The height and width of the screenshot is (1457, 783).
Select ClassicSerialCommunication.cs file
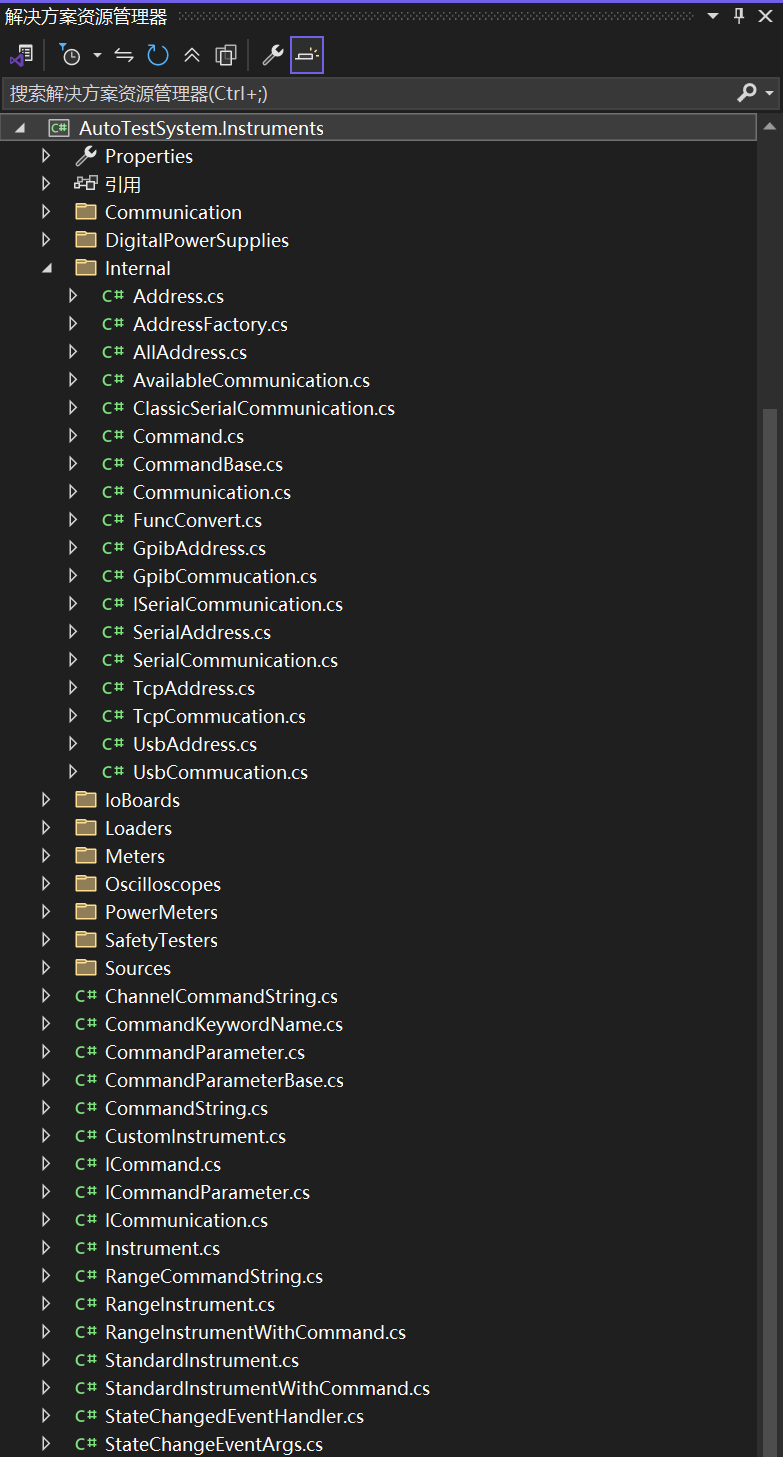pos(264,408)
